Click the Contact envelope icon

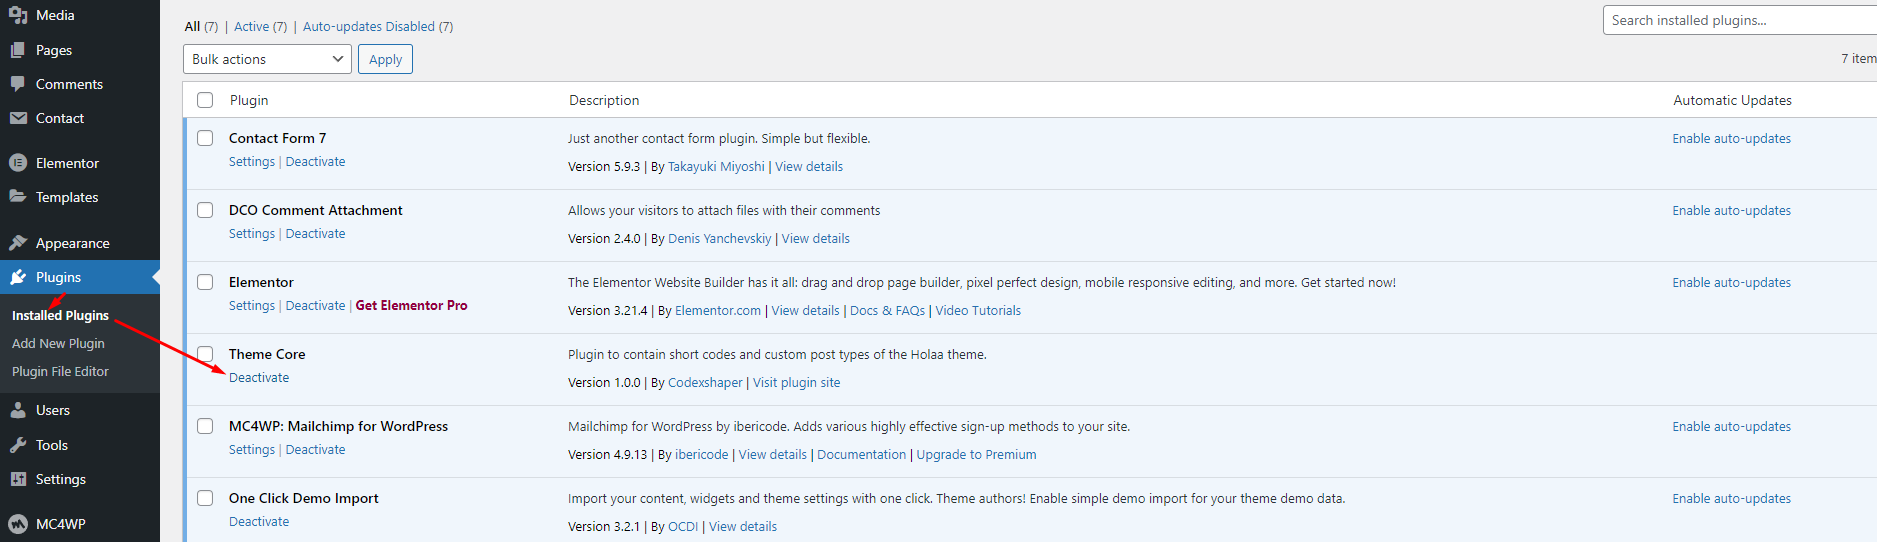click(x=18, y=118)
